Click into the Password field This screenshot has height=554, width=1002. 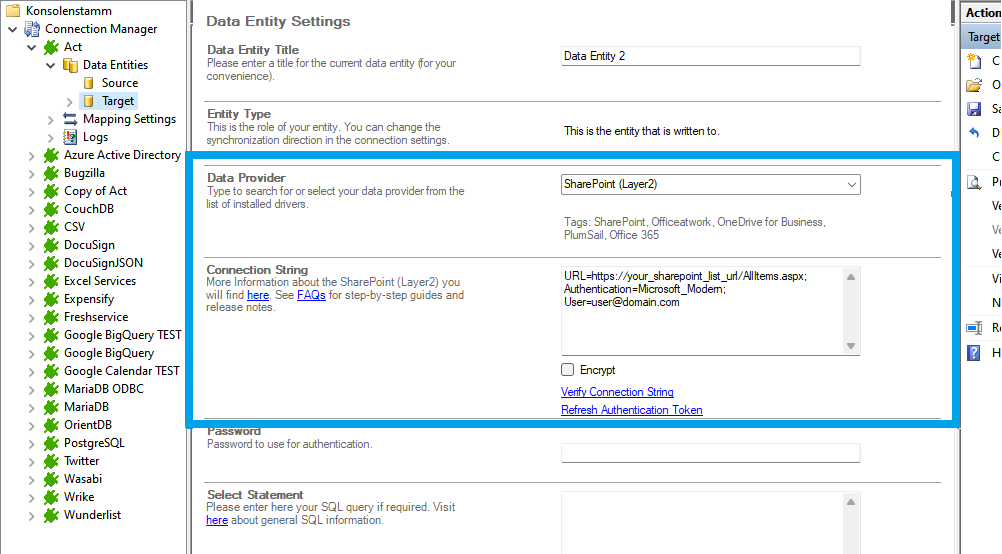pyautogui.click(x=711, y=453)
